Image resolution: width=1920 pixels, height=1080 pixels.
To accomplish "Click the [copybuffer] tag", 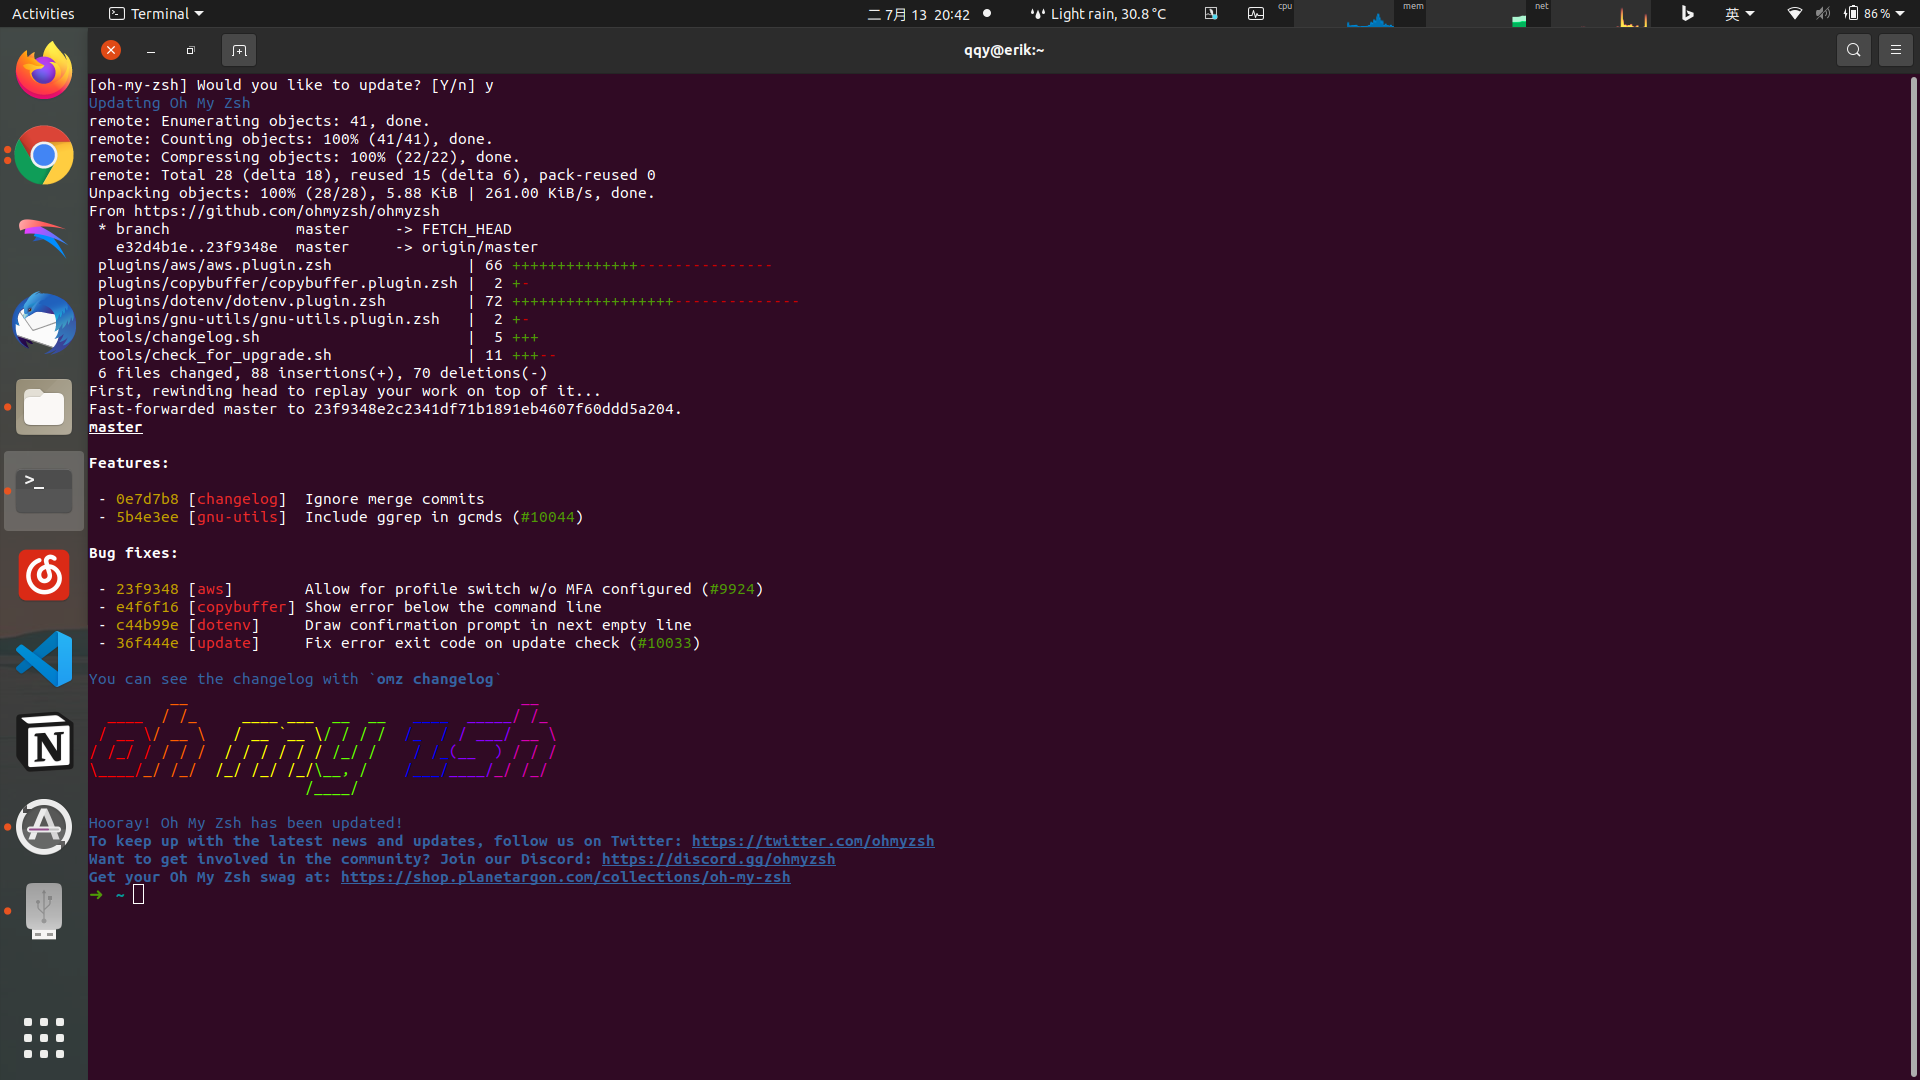I will (x=241, y=607).
